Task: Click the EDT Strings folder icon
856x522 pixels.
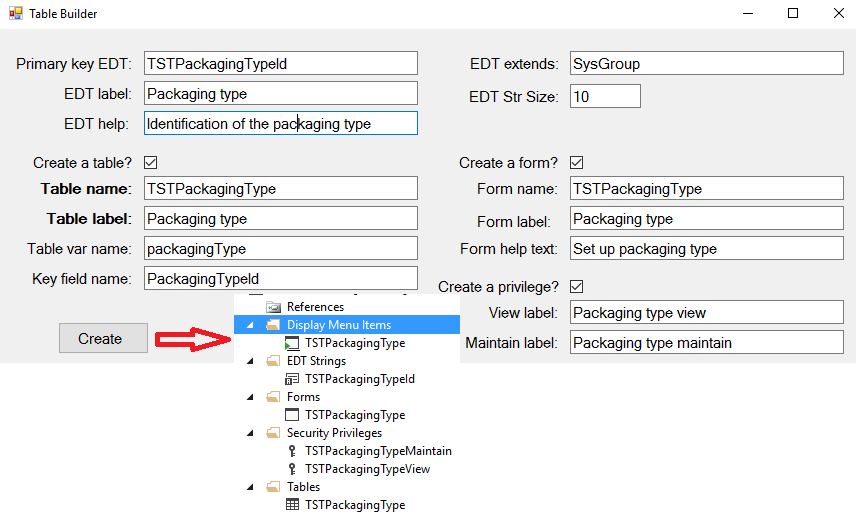Action: [273, 361]
